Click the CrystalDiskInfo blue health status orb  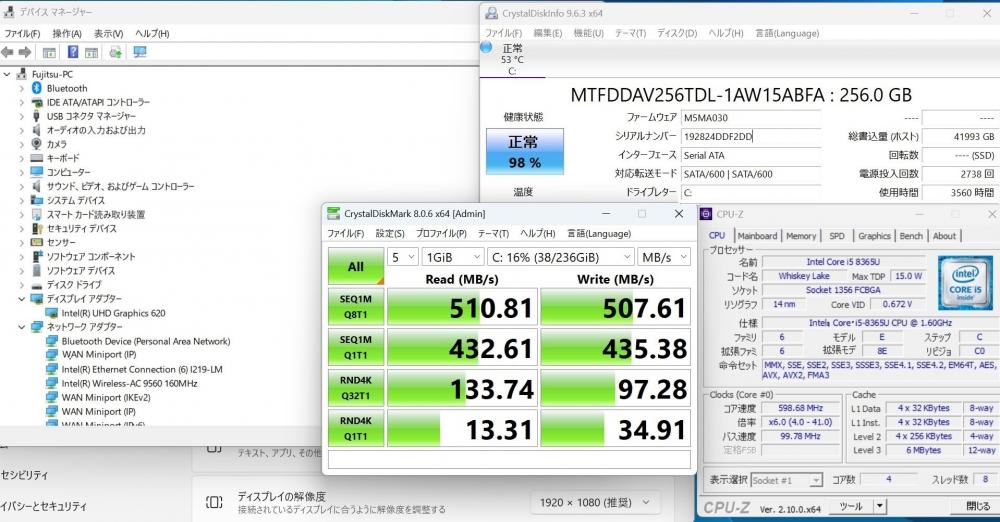point(487,47)
